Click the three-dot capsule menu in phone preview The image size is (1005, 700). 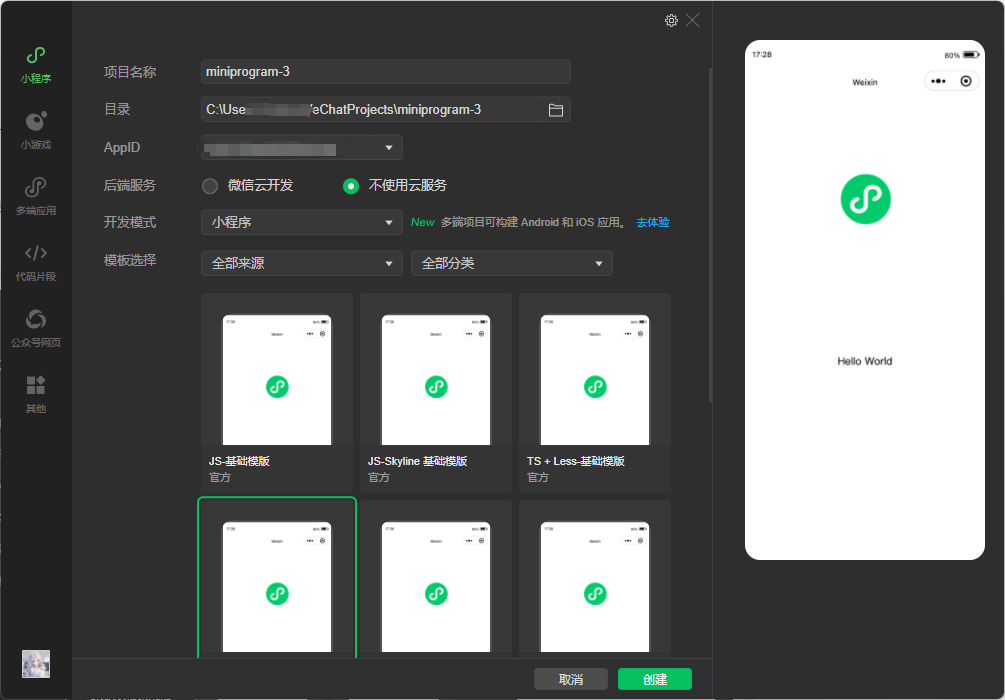click(938, 81)
